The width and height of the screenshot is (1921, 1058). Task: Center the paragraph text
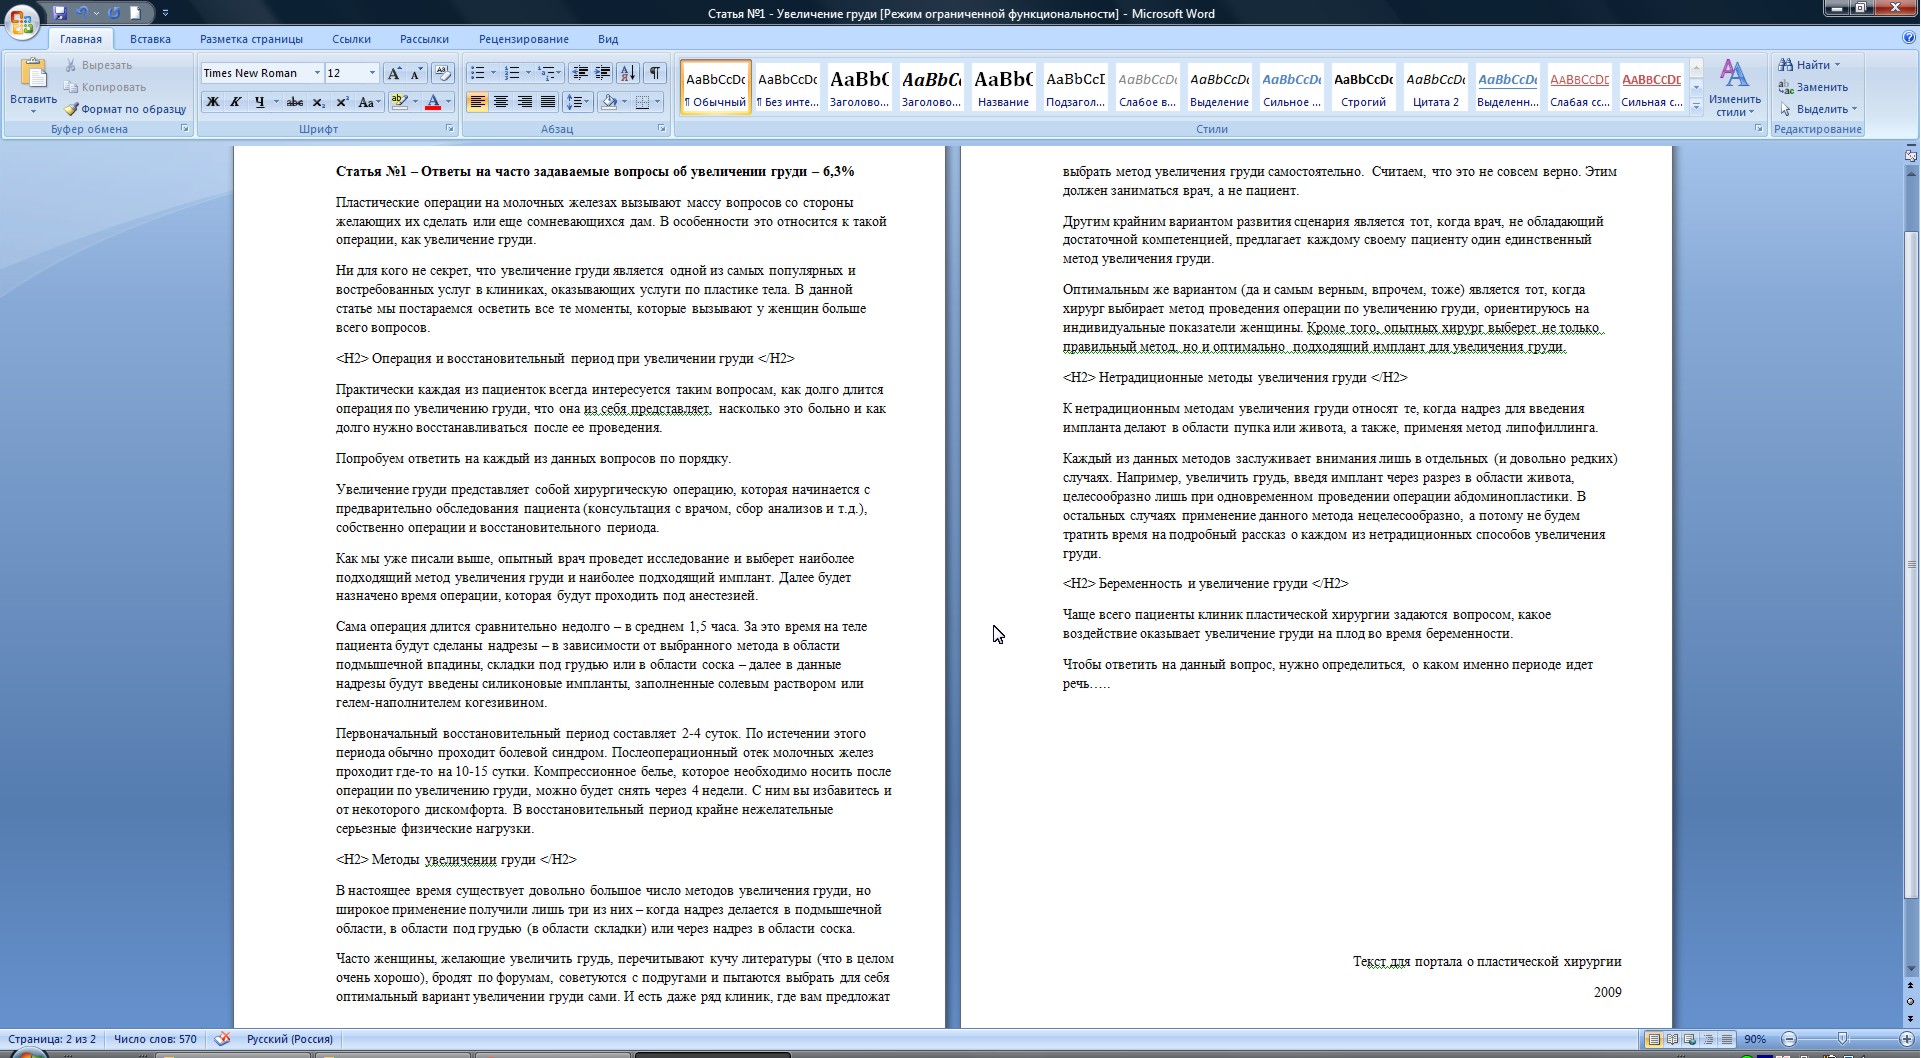(500, 102)
